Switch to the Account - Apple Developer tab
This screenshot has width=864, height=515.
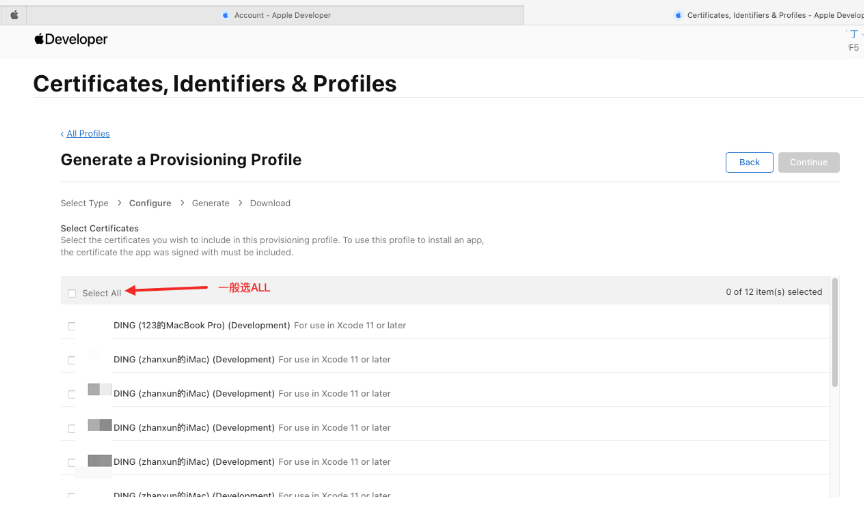click(278, 15)
